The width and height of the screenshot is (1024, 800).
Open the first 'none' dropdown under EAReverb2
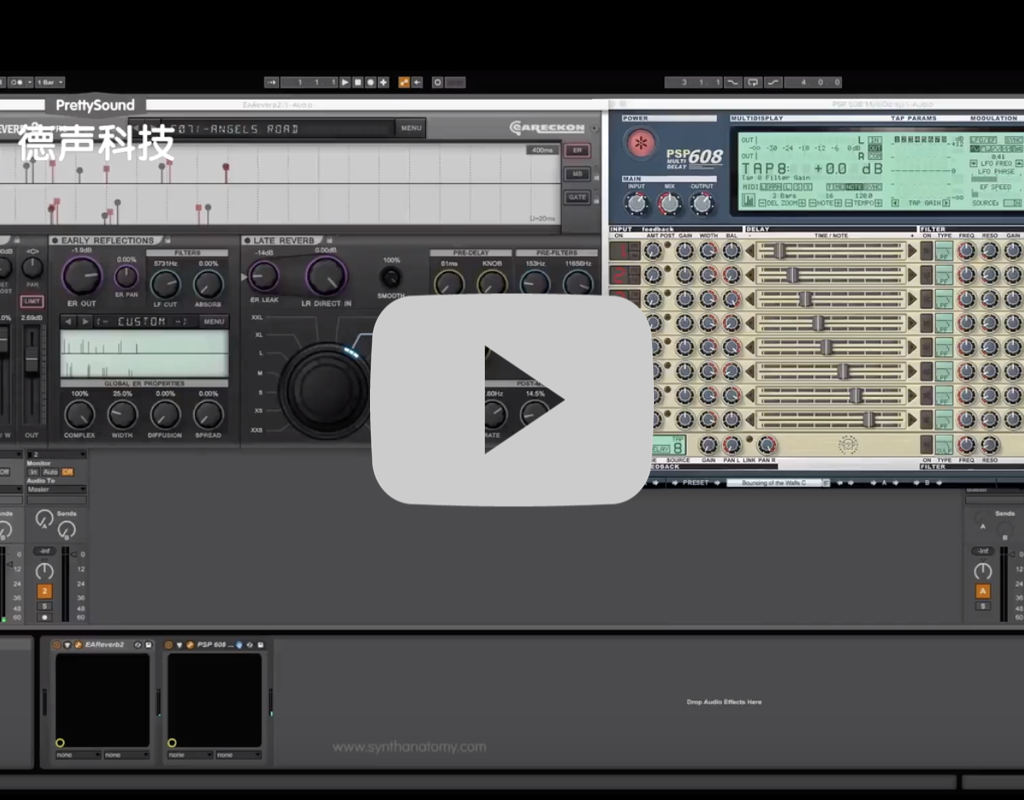78,755
